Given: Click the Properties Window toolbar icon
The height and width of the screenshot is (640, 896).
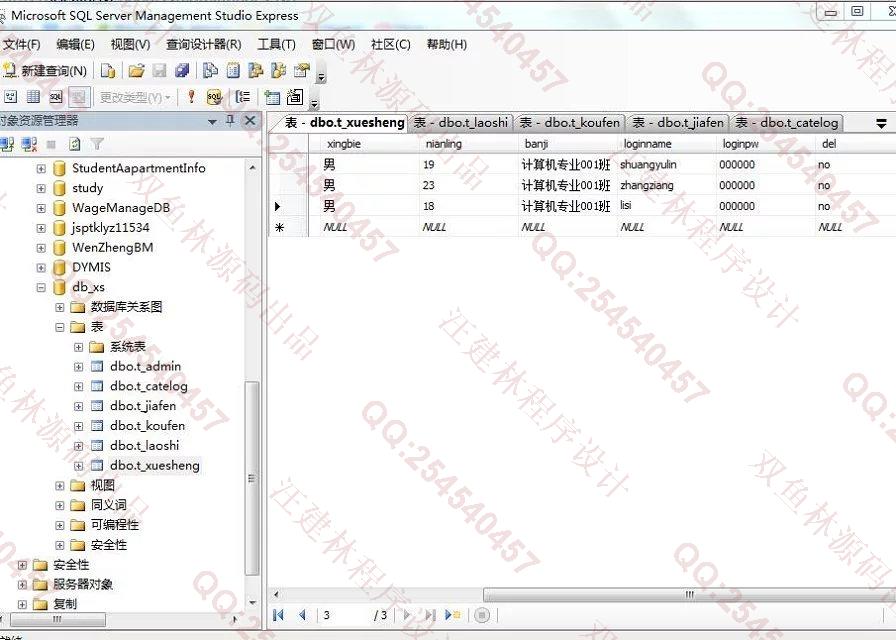Looking at the screenshot, I should (x=301, y=71).
